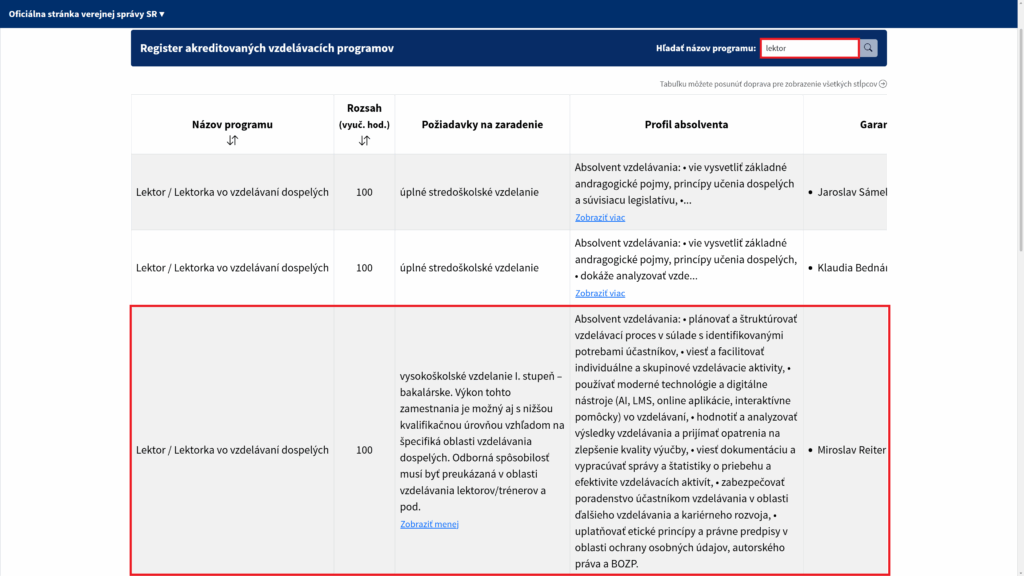Click the Hľadať názov programu label
This screenshot has width=1024, height=576.
(705, 48)
